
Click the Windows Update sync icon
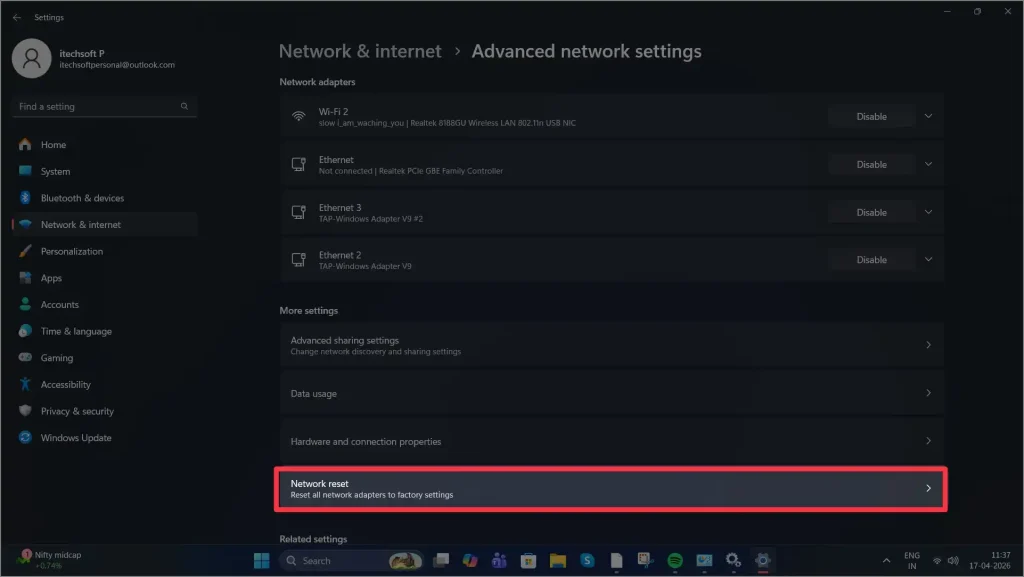pyautogui.click(x=25, y=437)
